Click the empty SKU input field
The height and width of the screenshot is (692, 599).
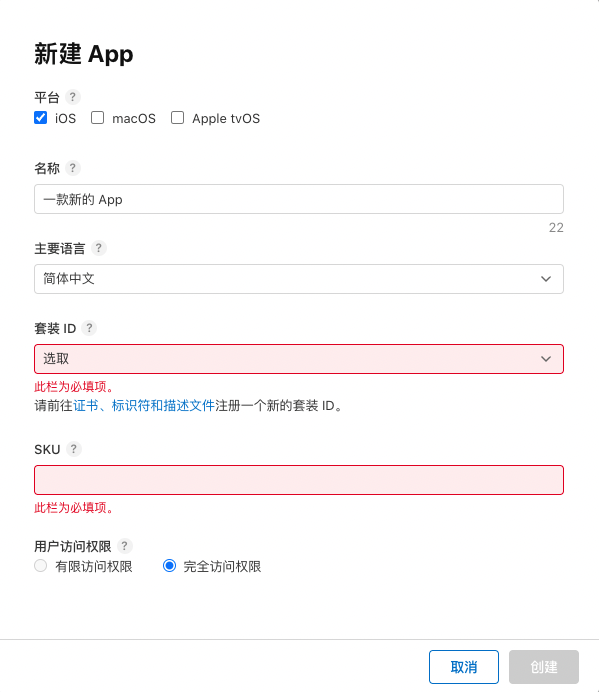pos(299,480)
